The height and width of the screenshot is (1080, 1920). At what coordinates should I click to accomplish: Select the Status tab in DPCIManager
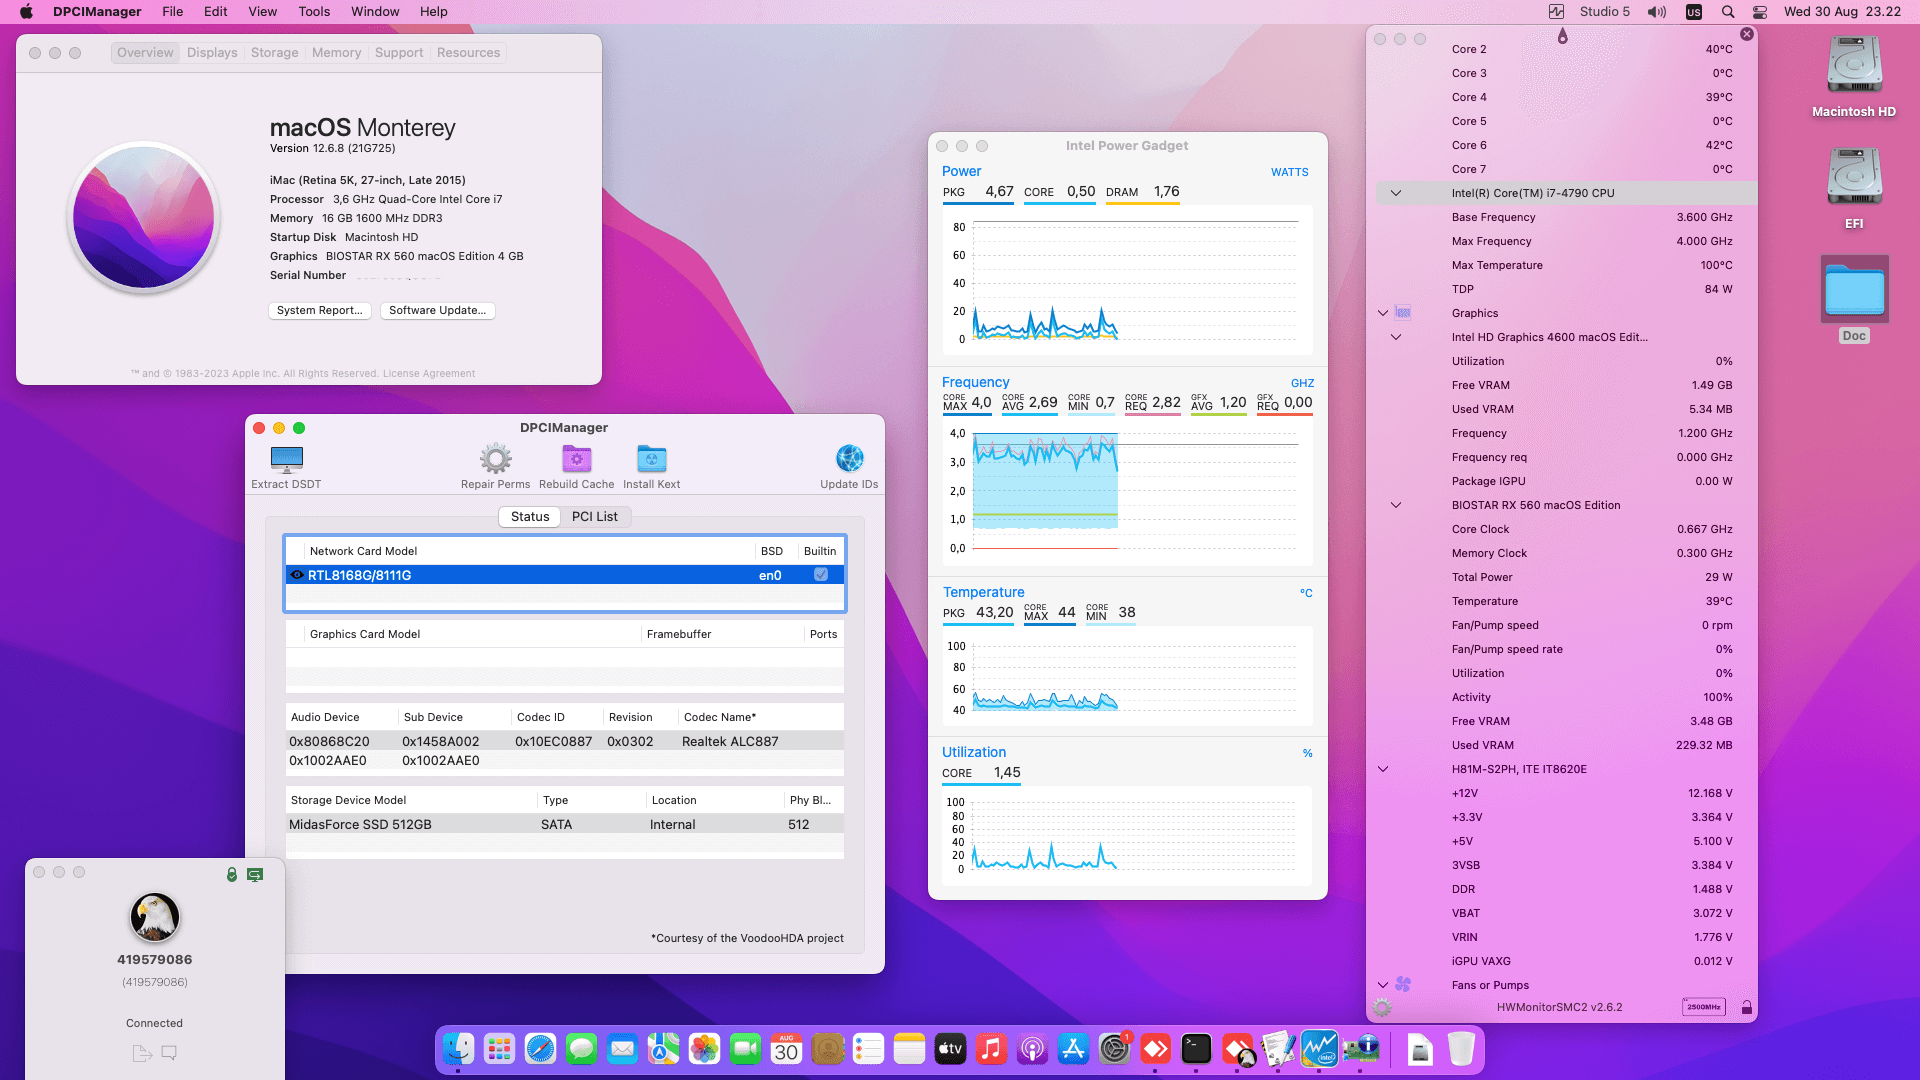tap(530, 517)
